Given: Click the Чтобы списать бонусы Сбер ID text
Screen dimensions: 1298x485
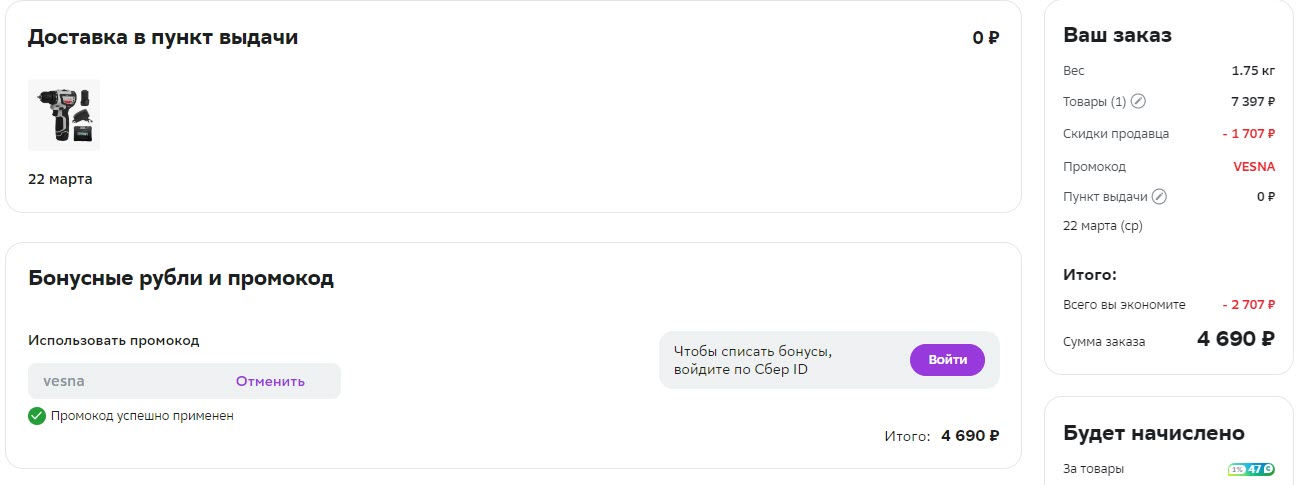Looking at the screenshot, I should pyautogui.click(x=753, y=360).
